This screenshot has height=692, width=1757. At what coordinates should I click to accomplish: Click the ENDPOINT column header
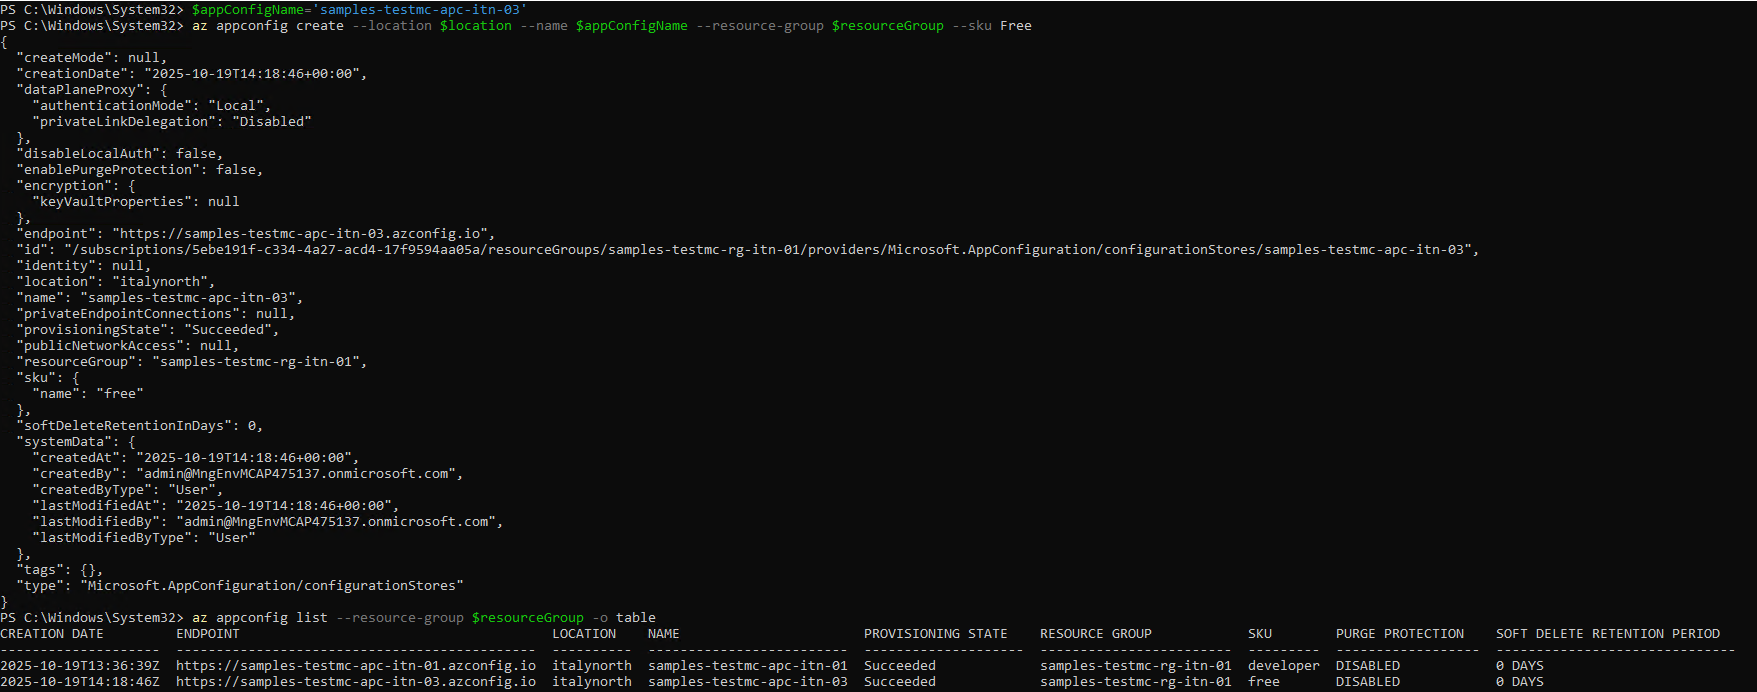(208, 634)
